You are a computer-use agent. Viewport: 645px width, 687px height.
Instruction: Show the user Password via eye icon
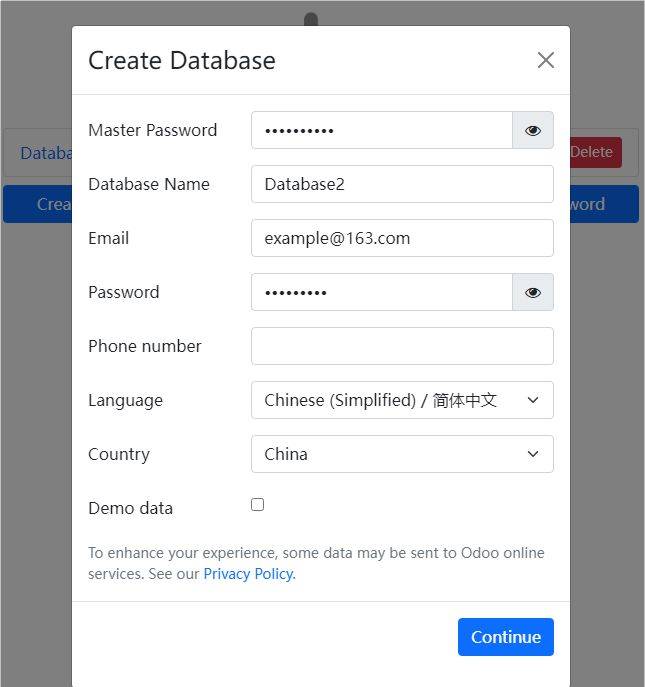[532, 292]
